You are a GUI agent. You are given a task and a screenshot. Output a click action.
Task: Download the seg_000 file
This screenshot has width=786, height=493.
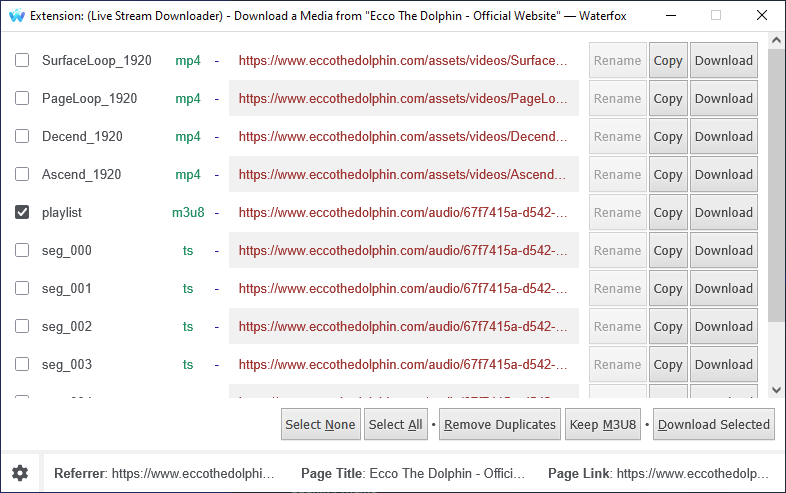point(723,250)
